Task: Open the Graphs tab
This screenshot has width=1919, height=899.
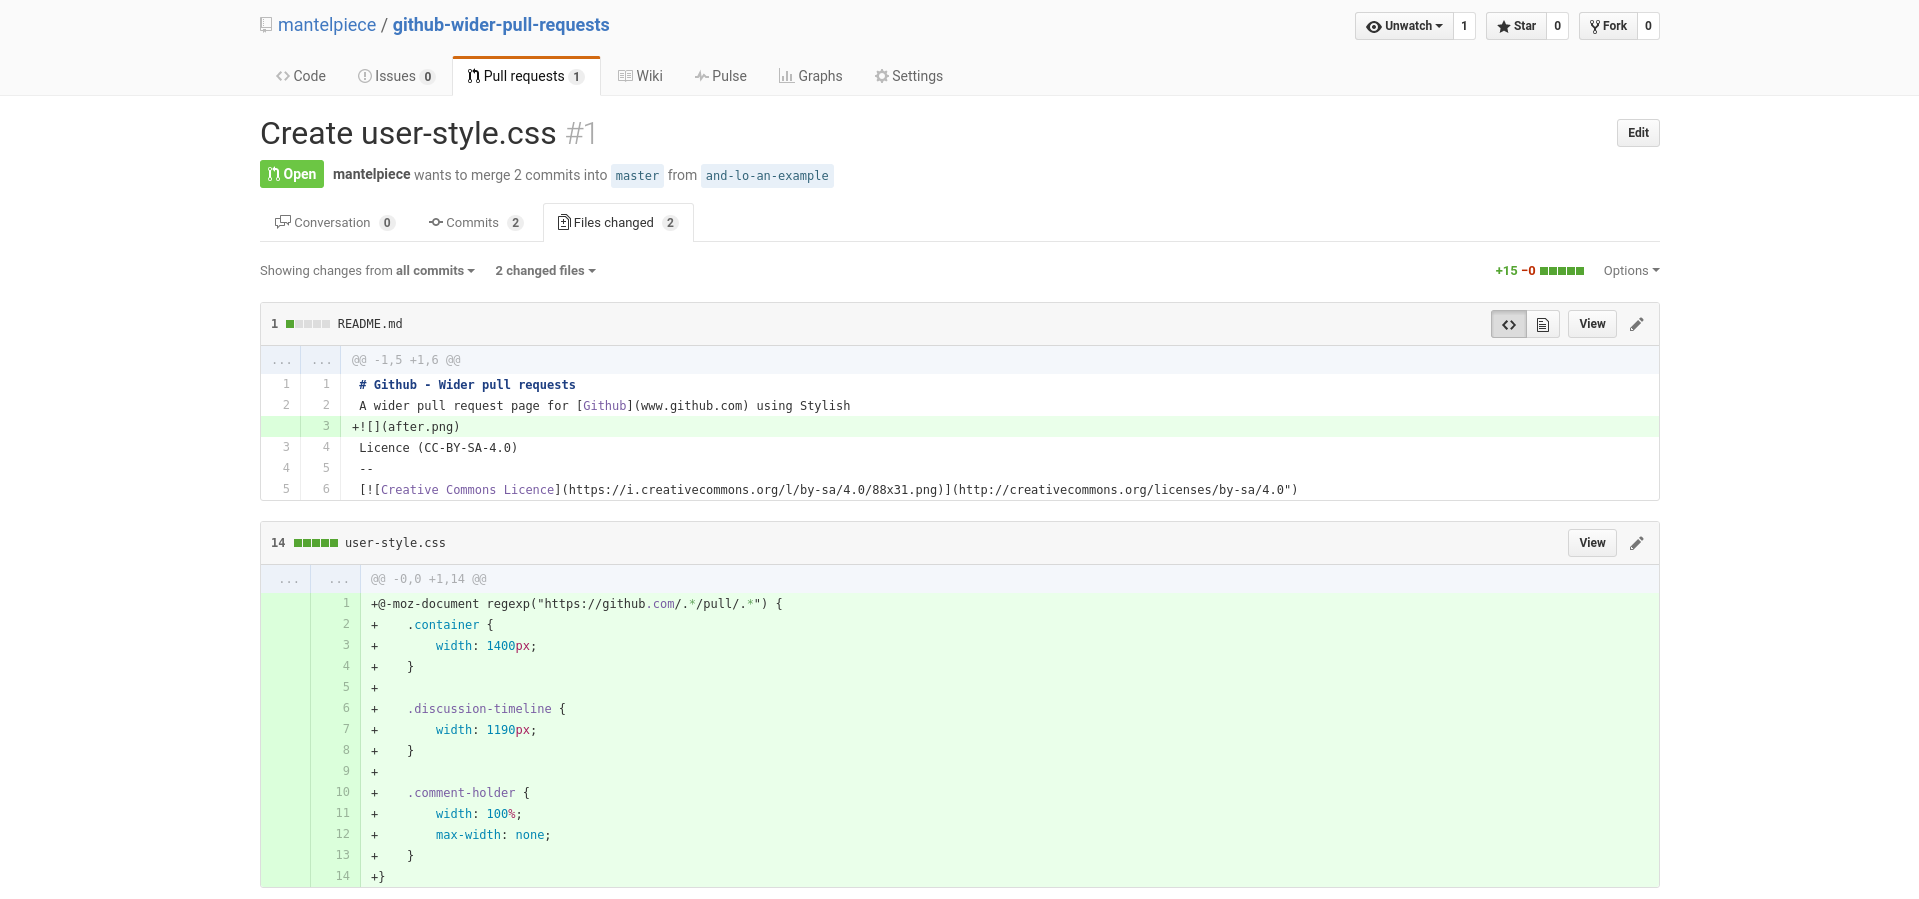Action: pyautogui.click(x=811, y=76)
